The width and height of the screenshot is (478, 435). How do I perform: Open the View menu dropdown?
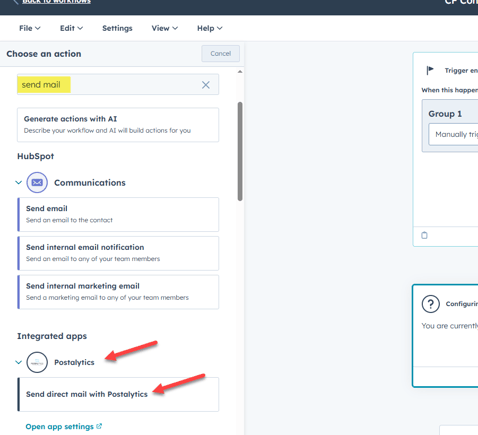coord(165,28)
